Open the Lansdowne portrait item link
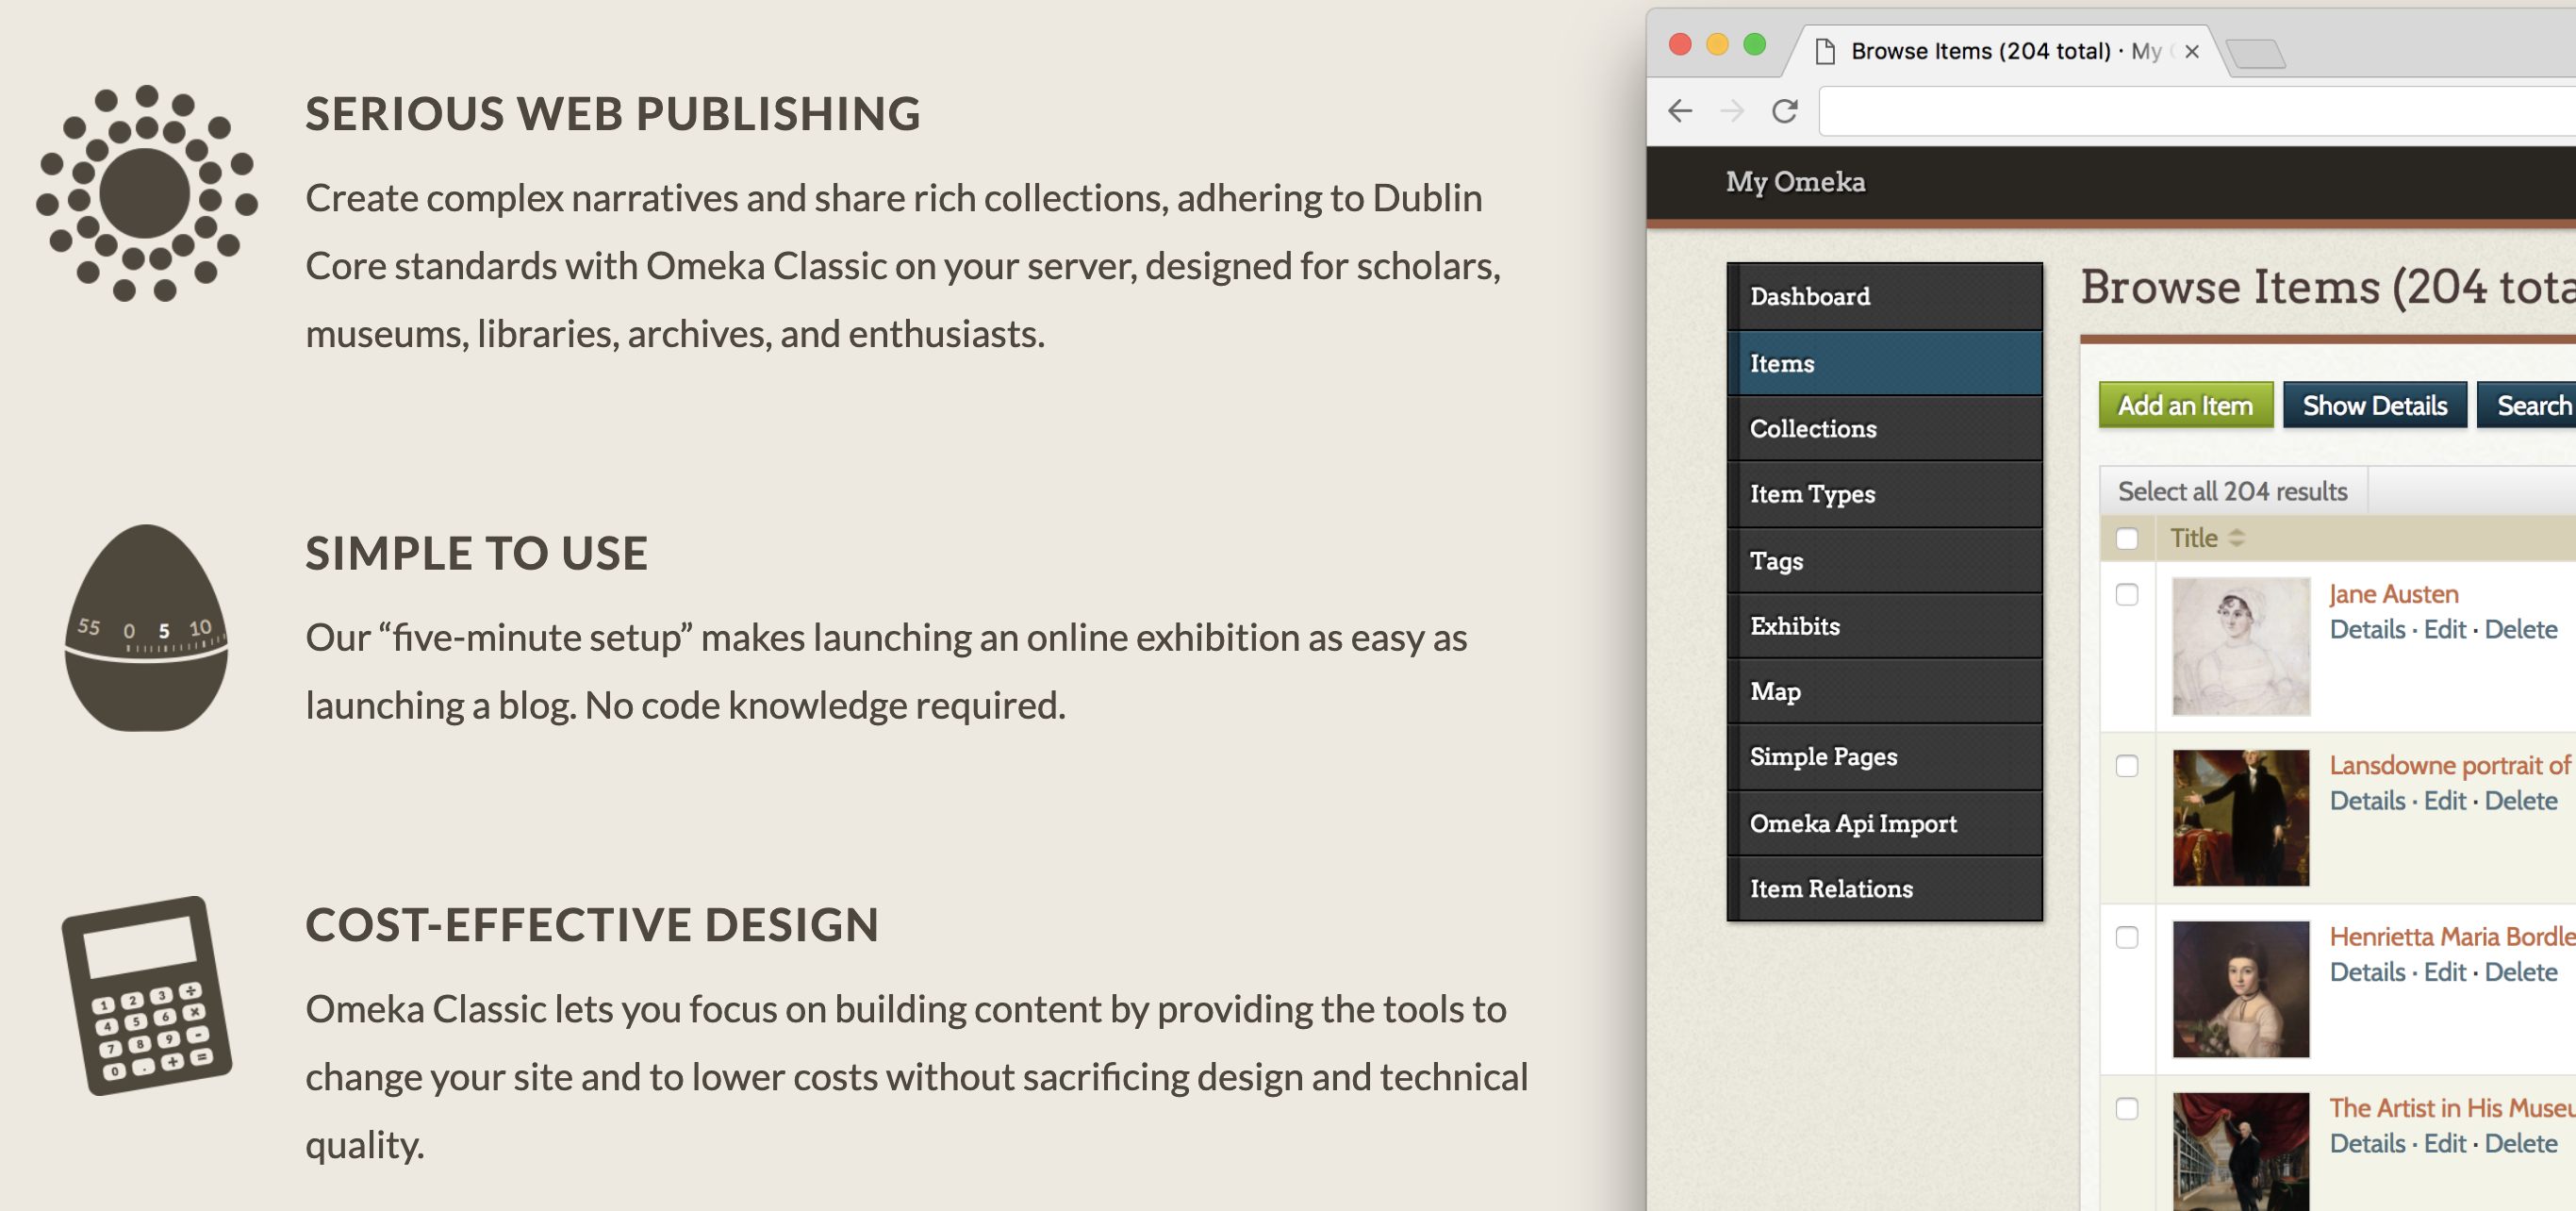This screenshot has height=1211, width=2576. pyautogui.click(x=2451, y=765)
